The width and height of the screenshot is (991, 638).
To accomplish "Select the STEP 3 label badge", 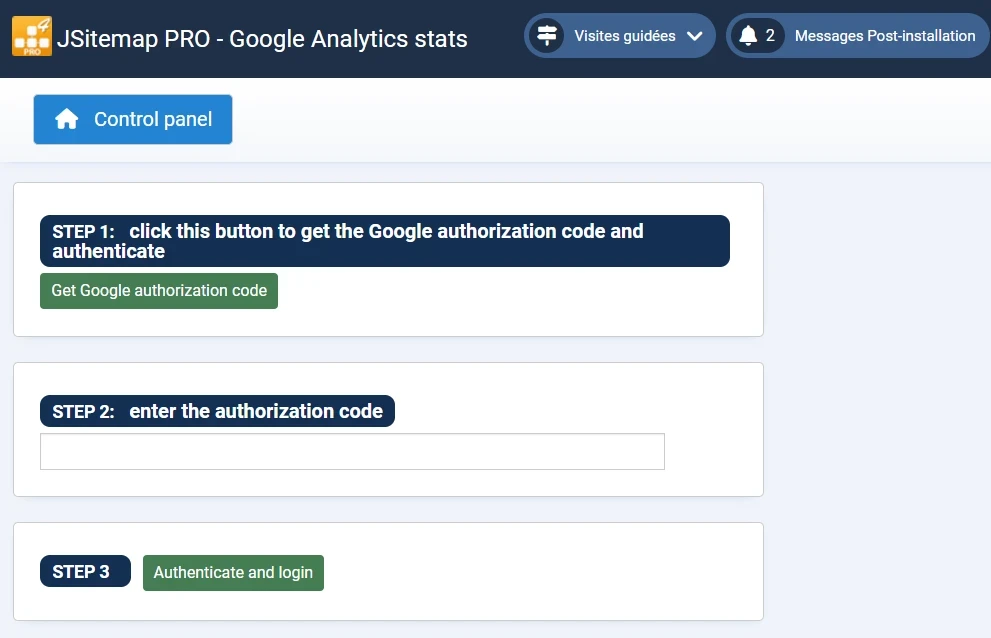I will (x=85, y=571).
